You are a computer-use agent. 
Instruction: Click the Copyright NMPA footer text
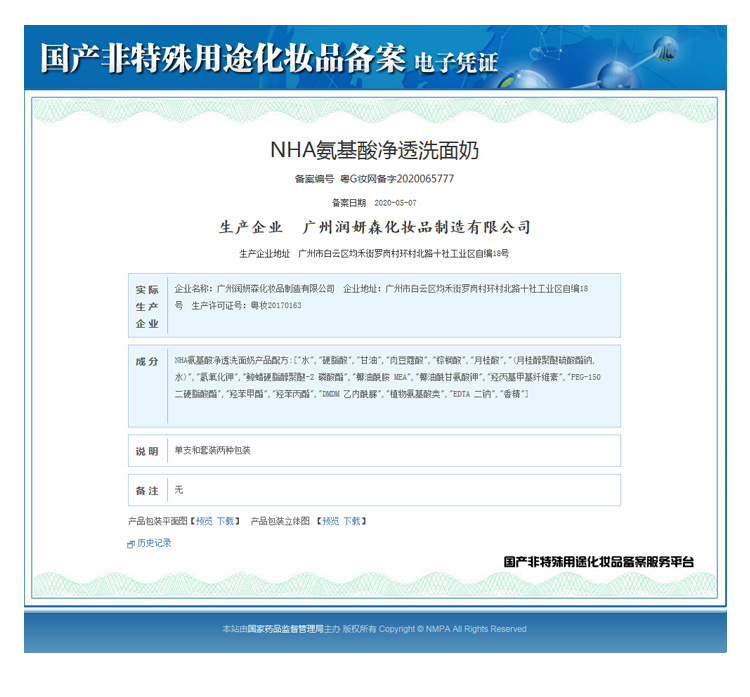click(452, 629)
